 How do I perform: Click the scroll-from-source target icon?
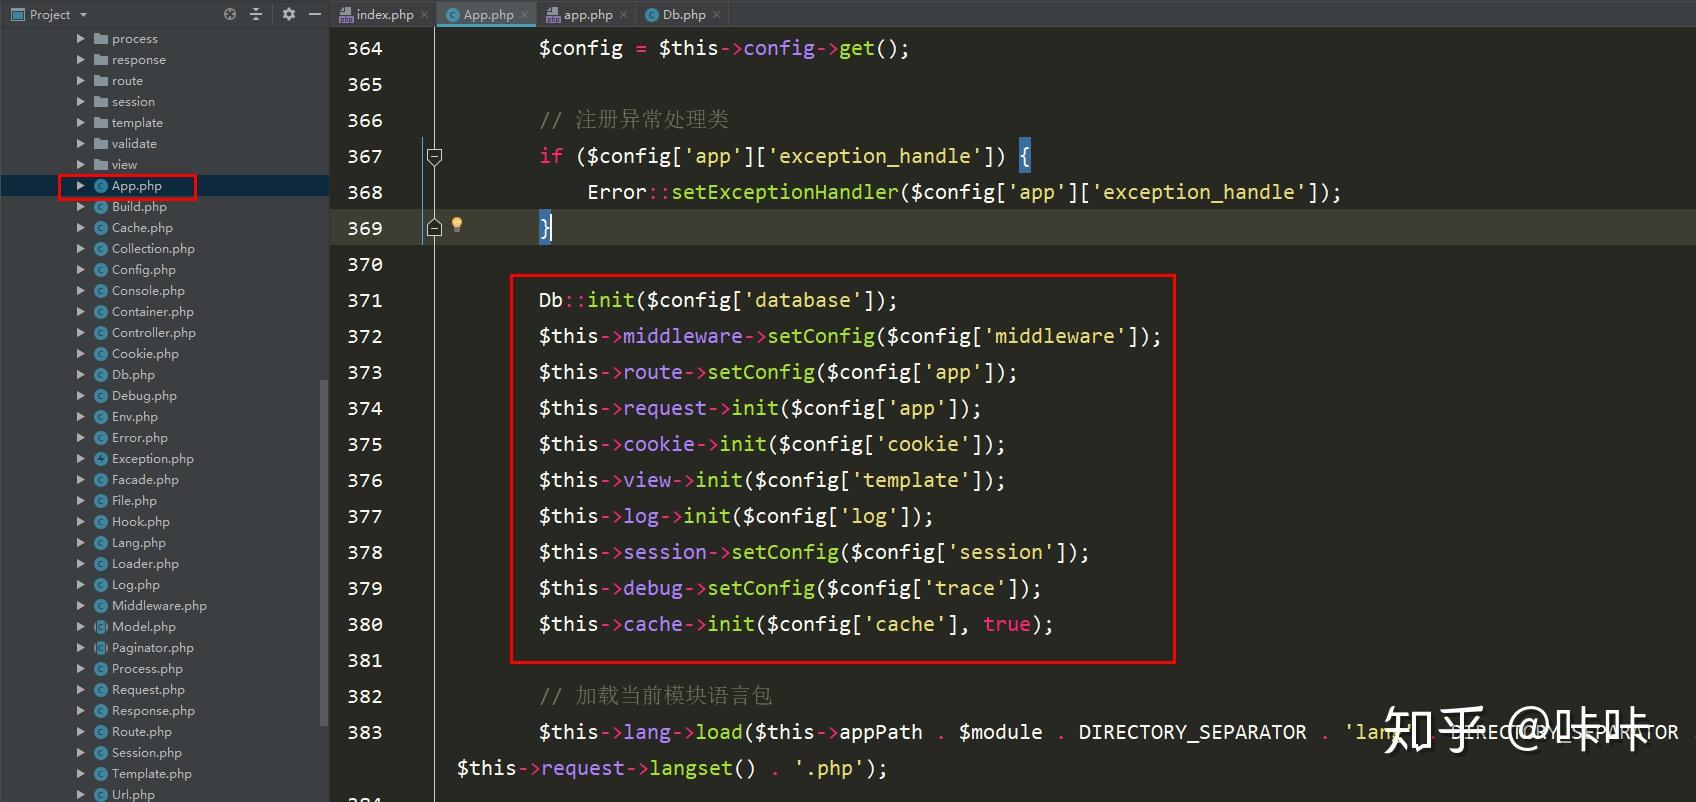[x=230, y=14]
